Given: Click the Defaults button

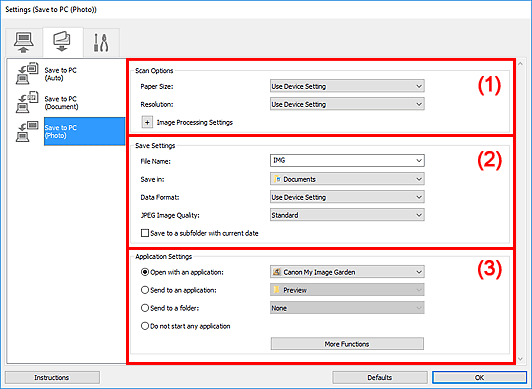Looking at the screenshot, I should point(380,377).
